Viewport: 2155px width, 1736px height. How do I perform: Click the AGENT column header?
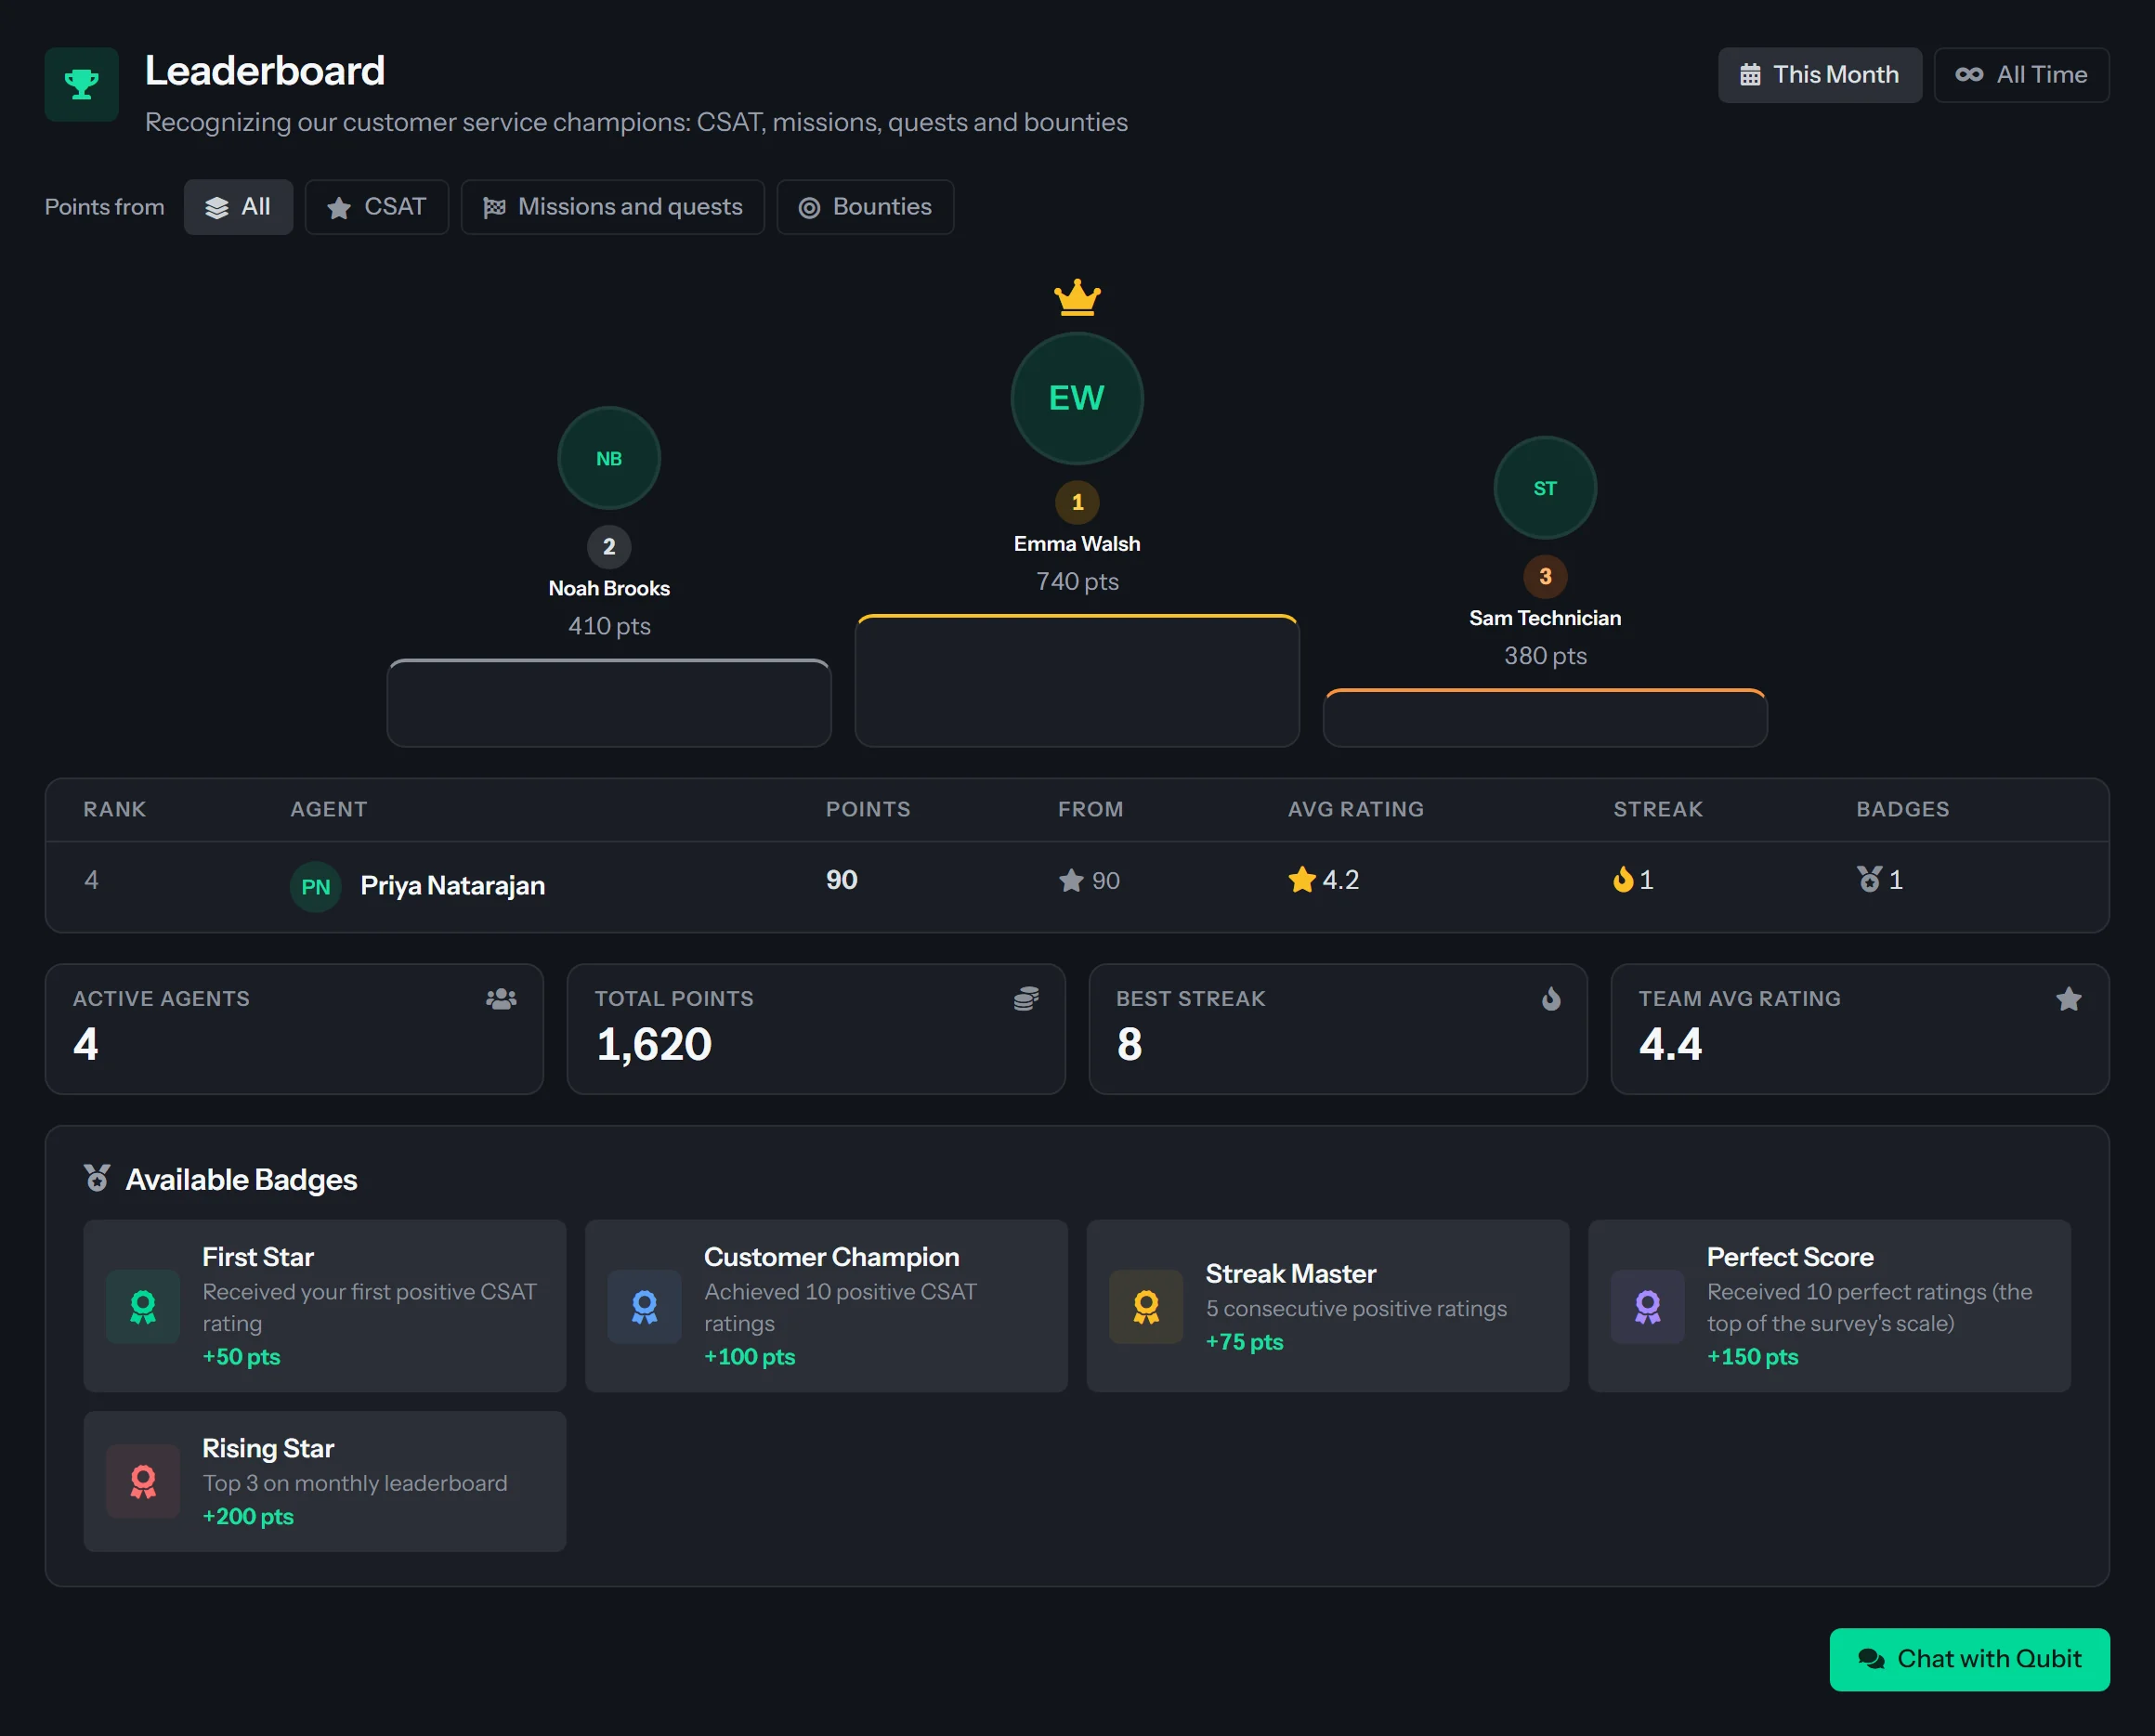[329, 809]
